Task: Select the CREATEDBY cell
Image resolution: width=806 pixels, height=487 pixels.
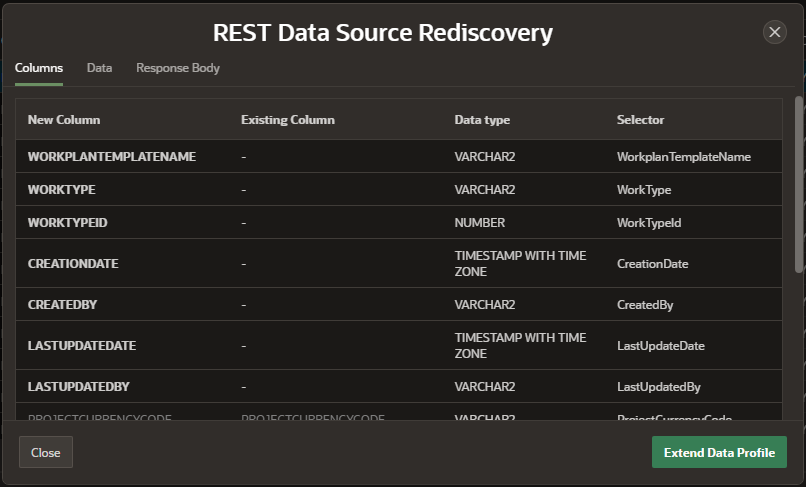Action: 62,304
